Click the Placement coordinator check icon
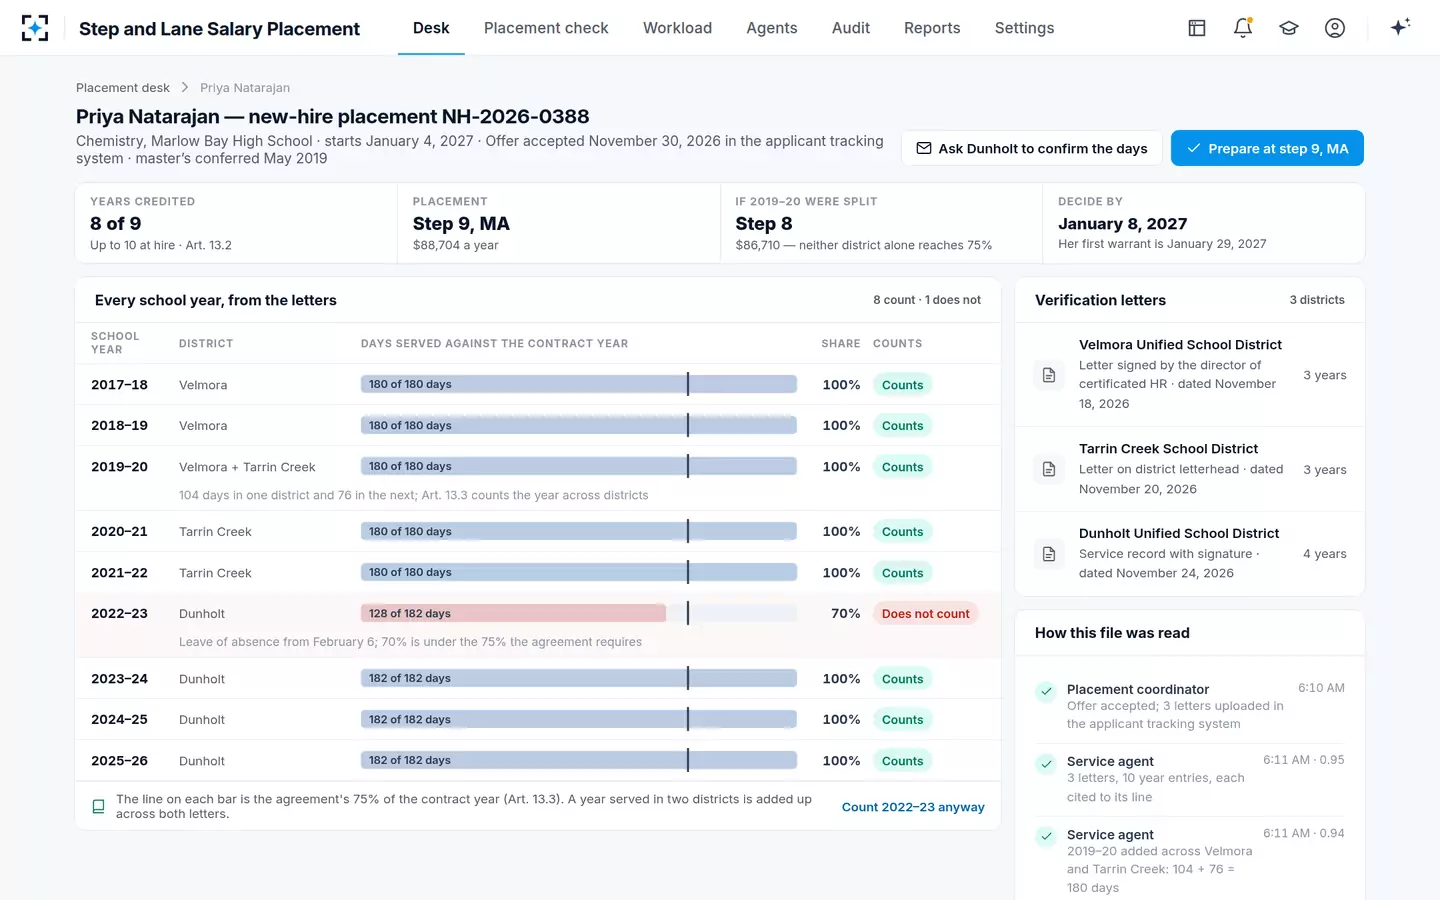Image resolution: width=1440 pixels, height=900 pixels. point(1046,691)
